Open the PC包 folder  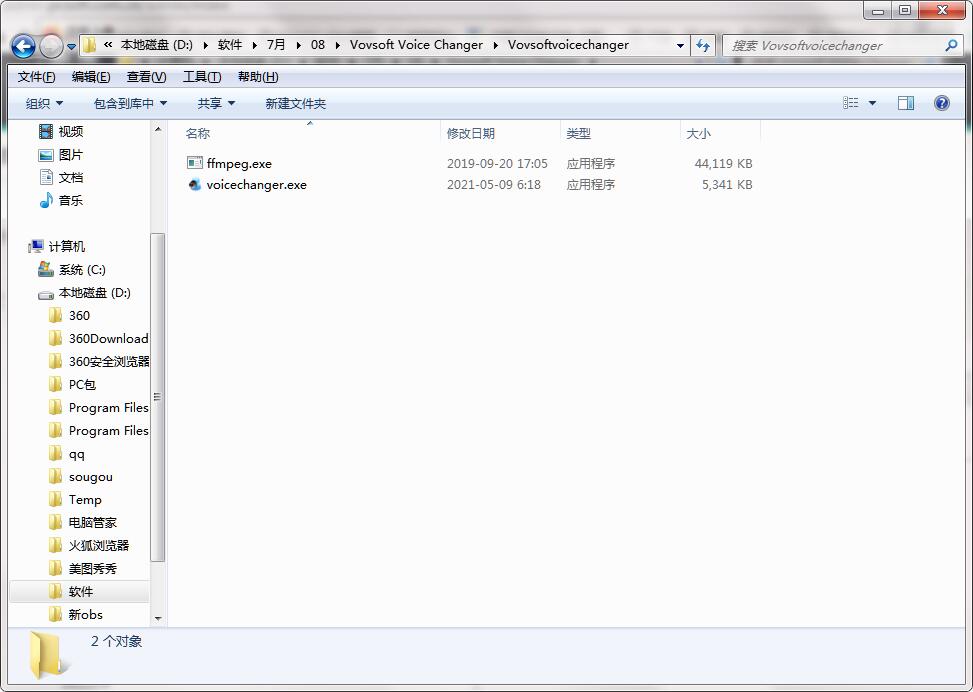coord(72,384)
